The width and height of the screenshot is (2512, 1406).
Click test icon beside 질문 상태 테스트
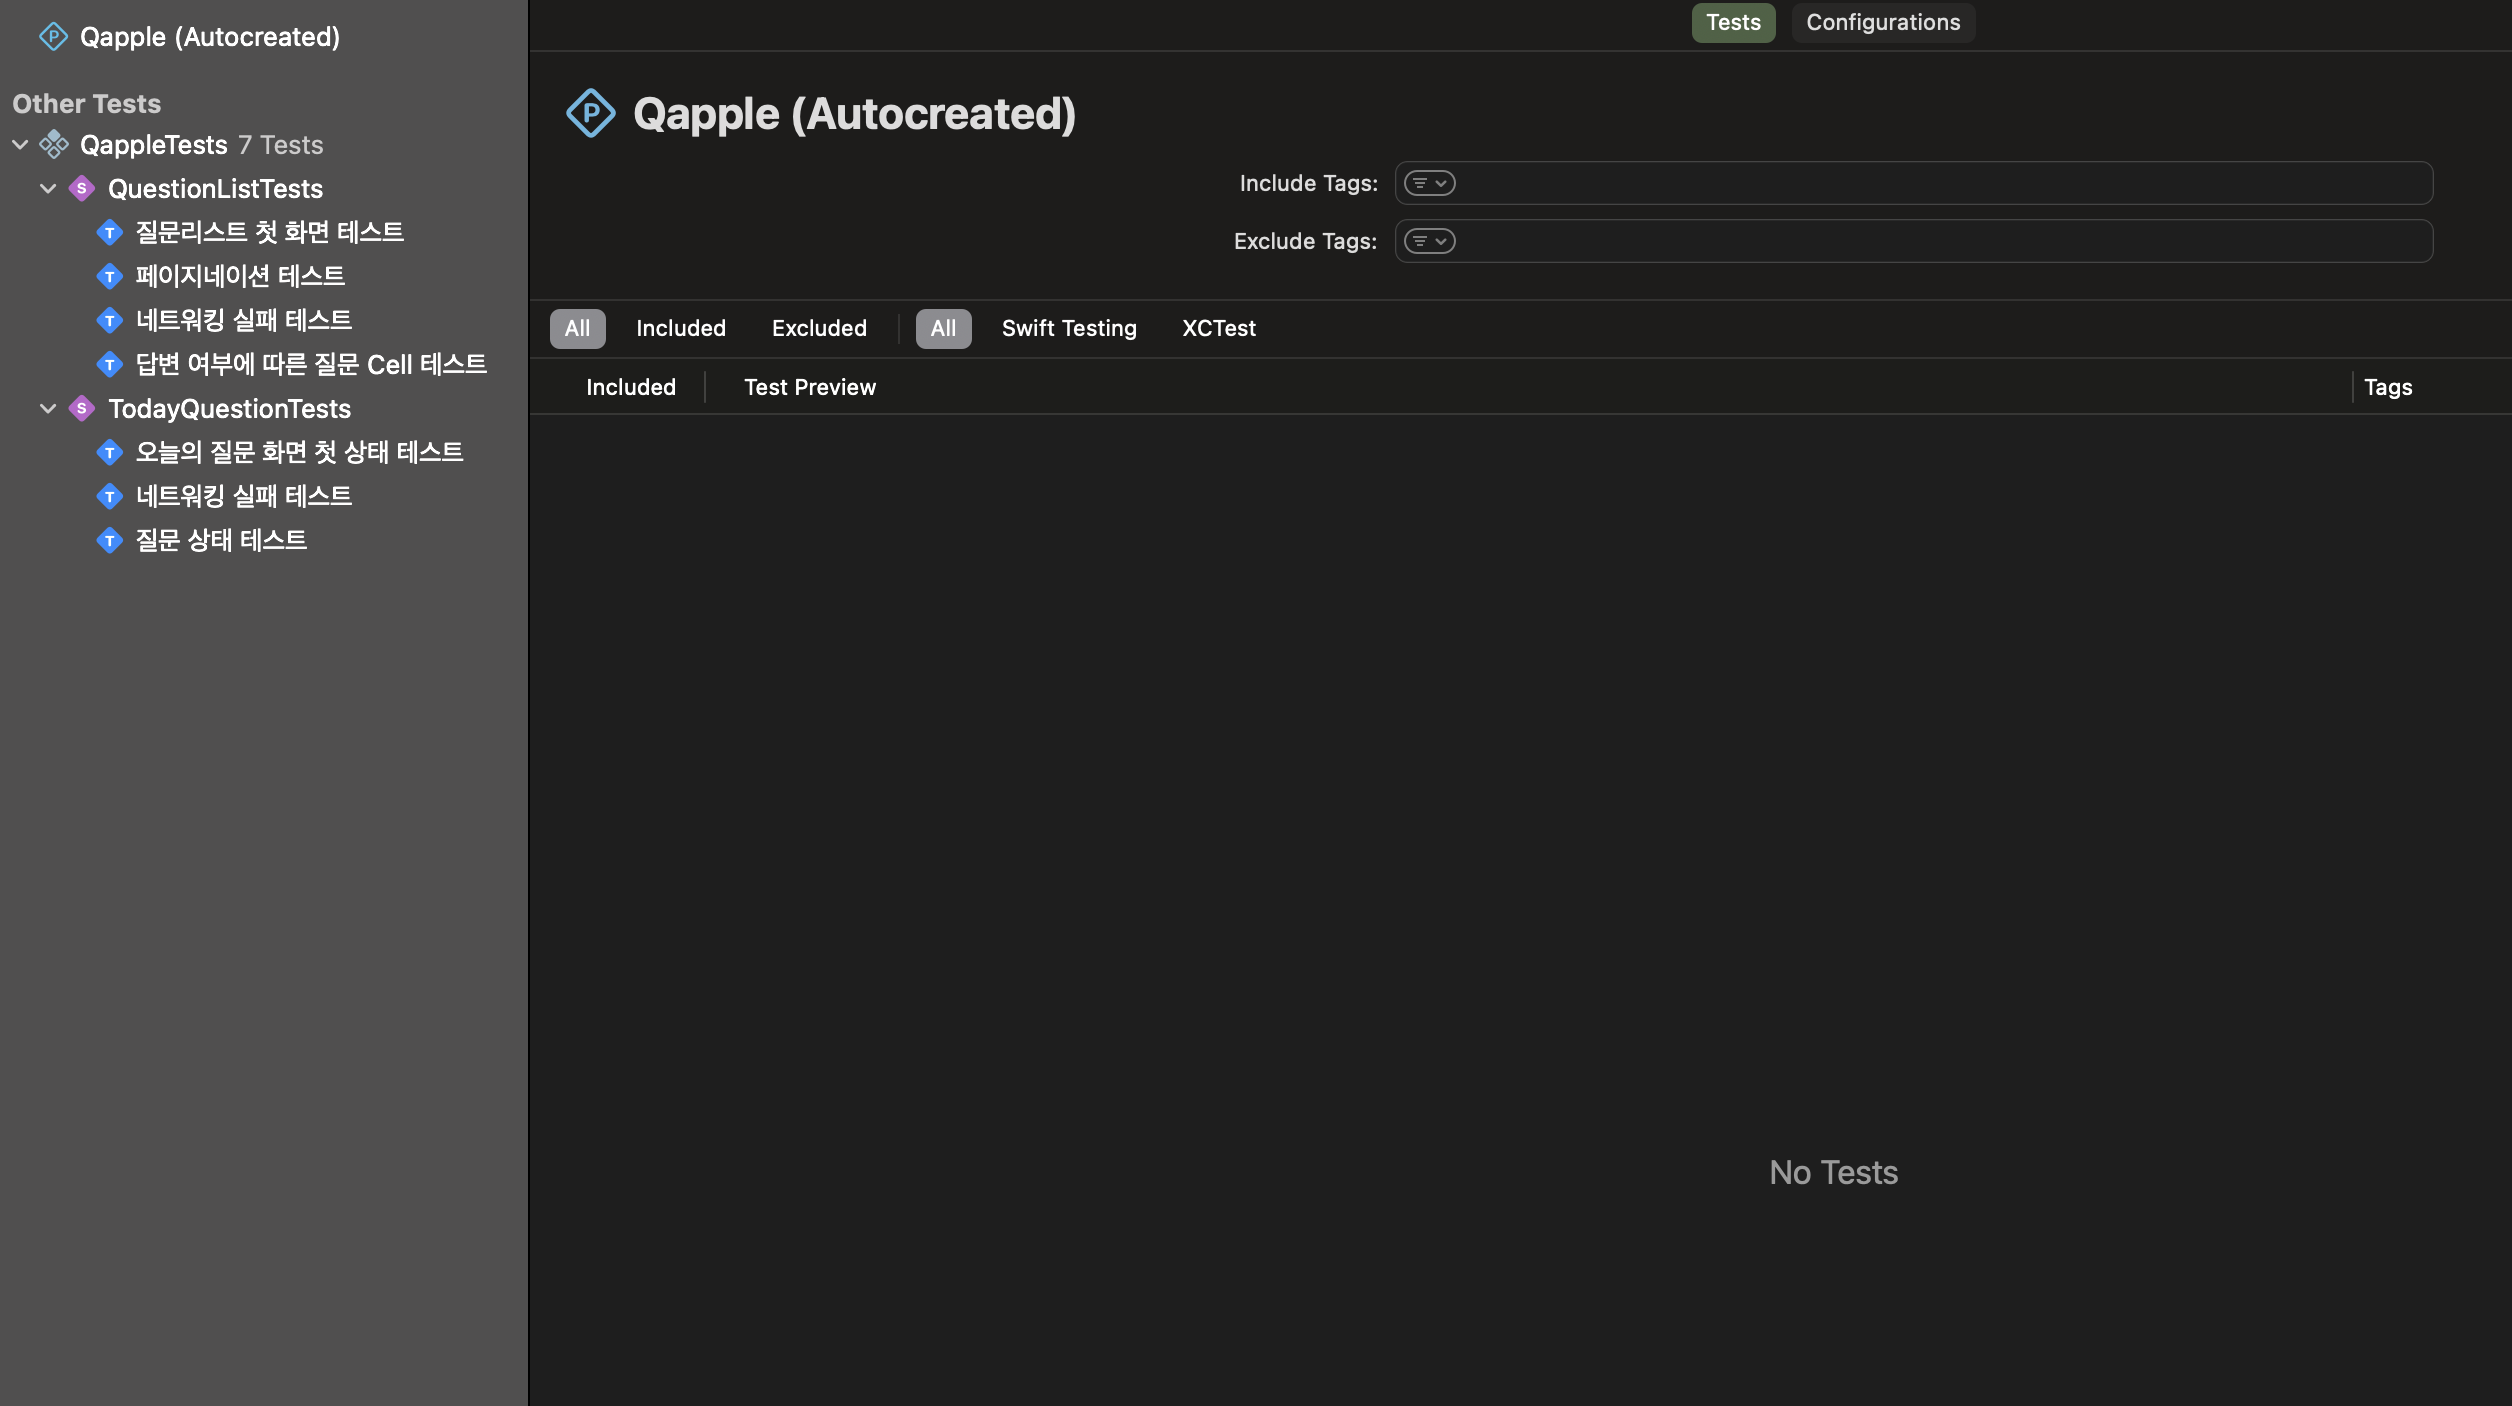click(x=110, y=541)
